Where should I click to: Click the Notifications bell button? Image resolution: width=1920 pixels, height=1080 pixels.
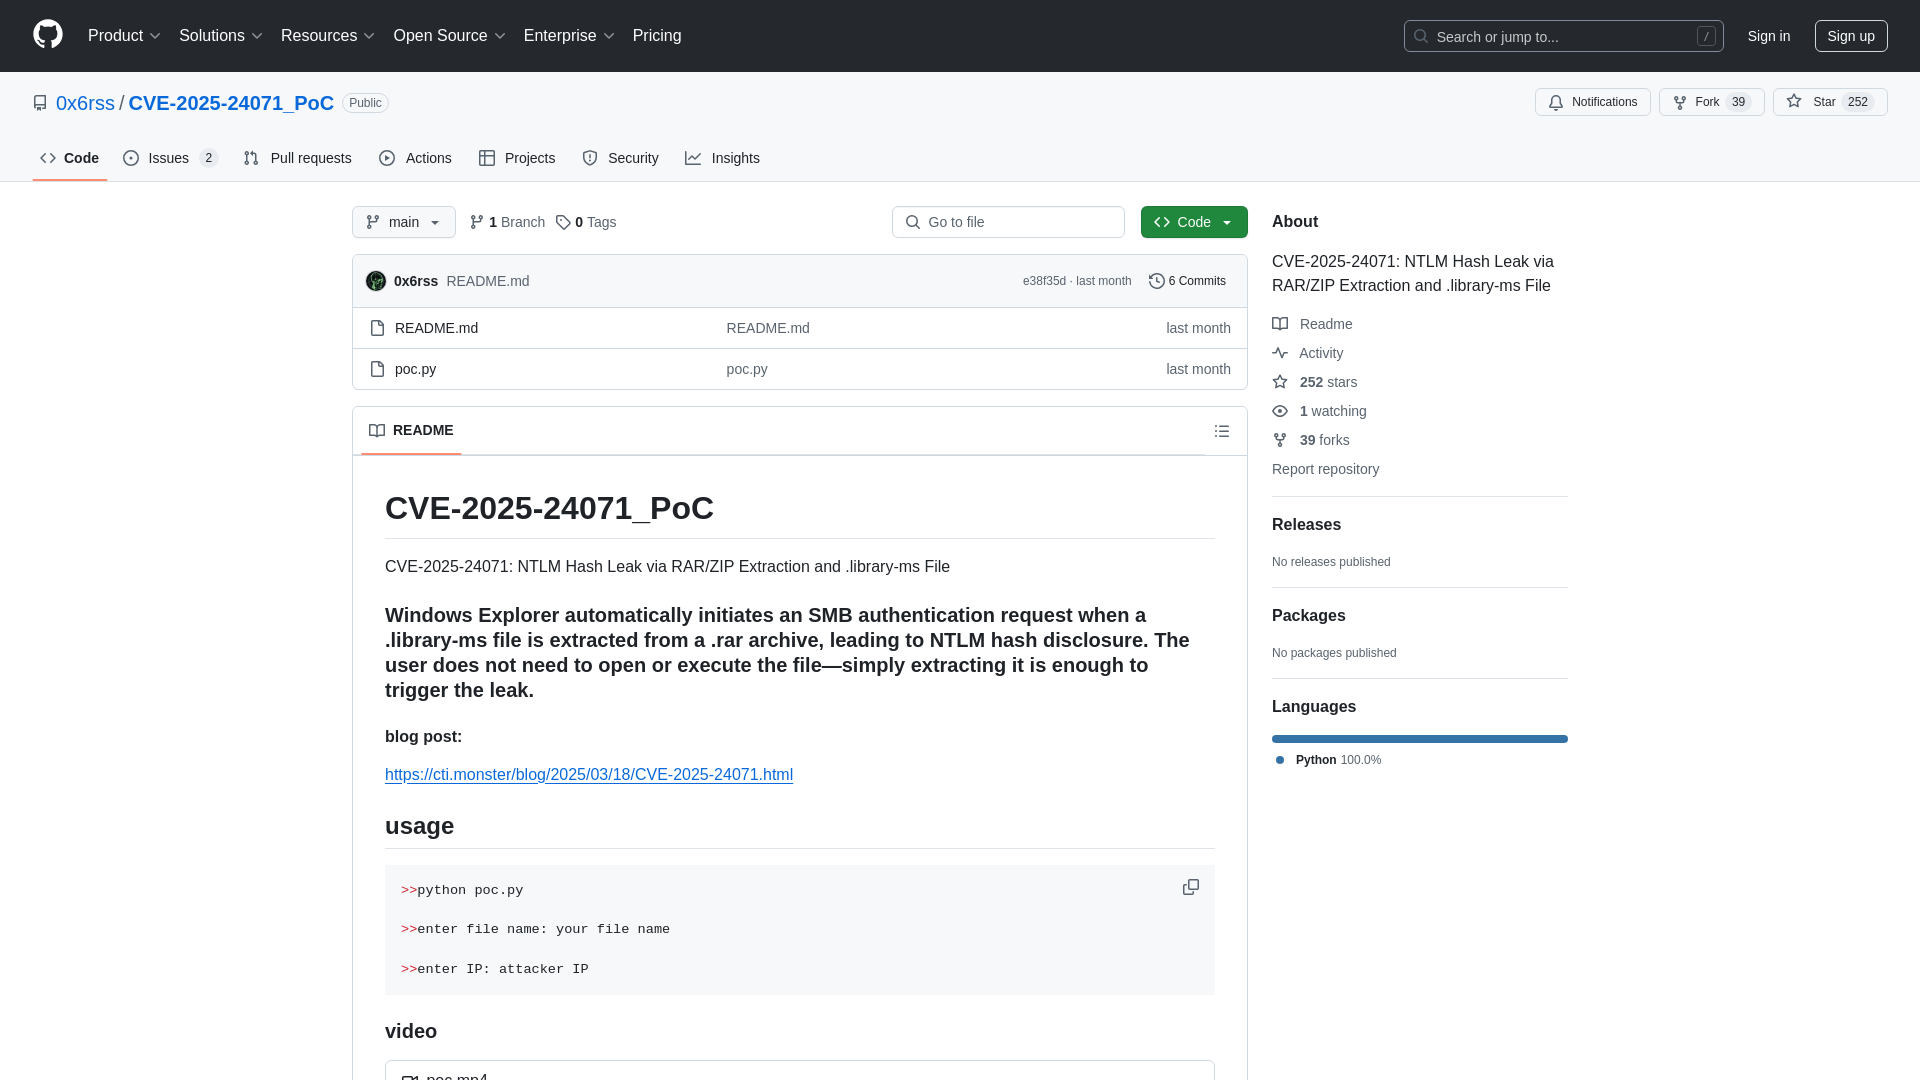click(1592, 102)
